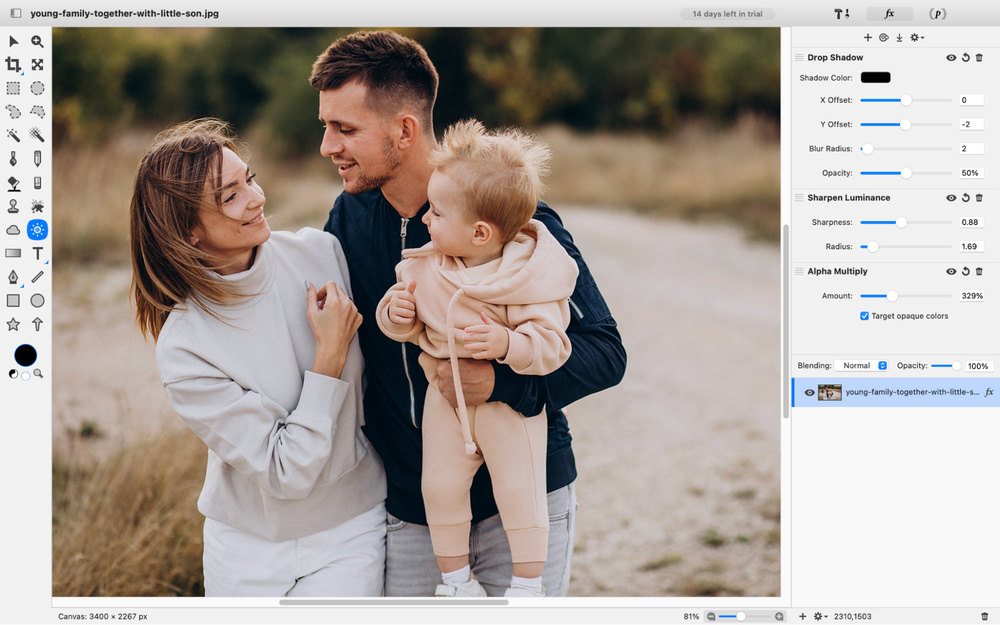Switch to the tool options tab
The height and width of the screenshot is (625, 1000).
pos(842,14)
